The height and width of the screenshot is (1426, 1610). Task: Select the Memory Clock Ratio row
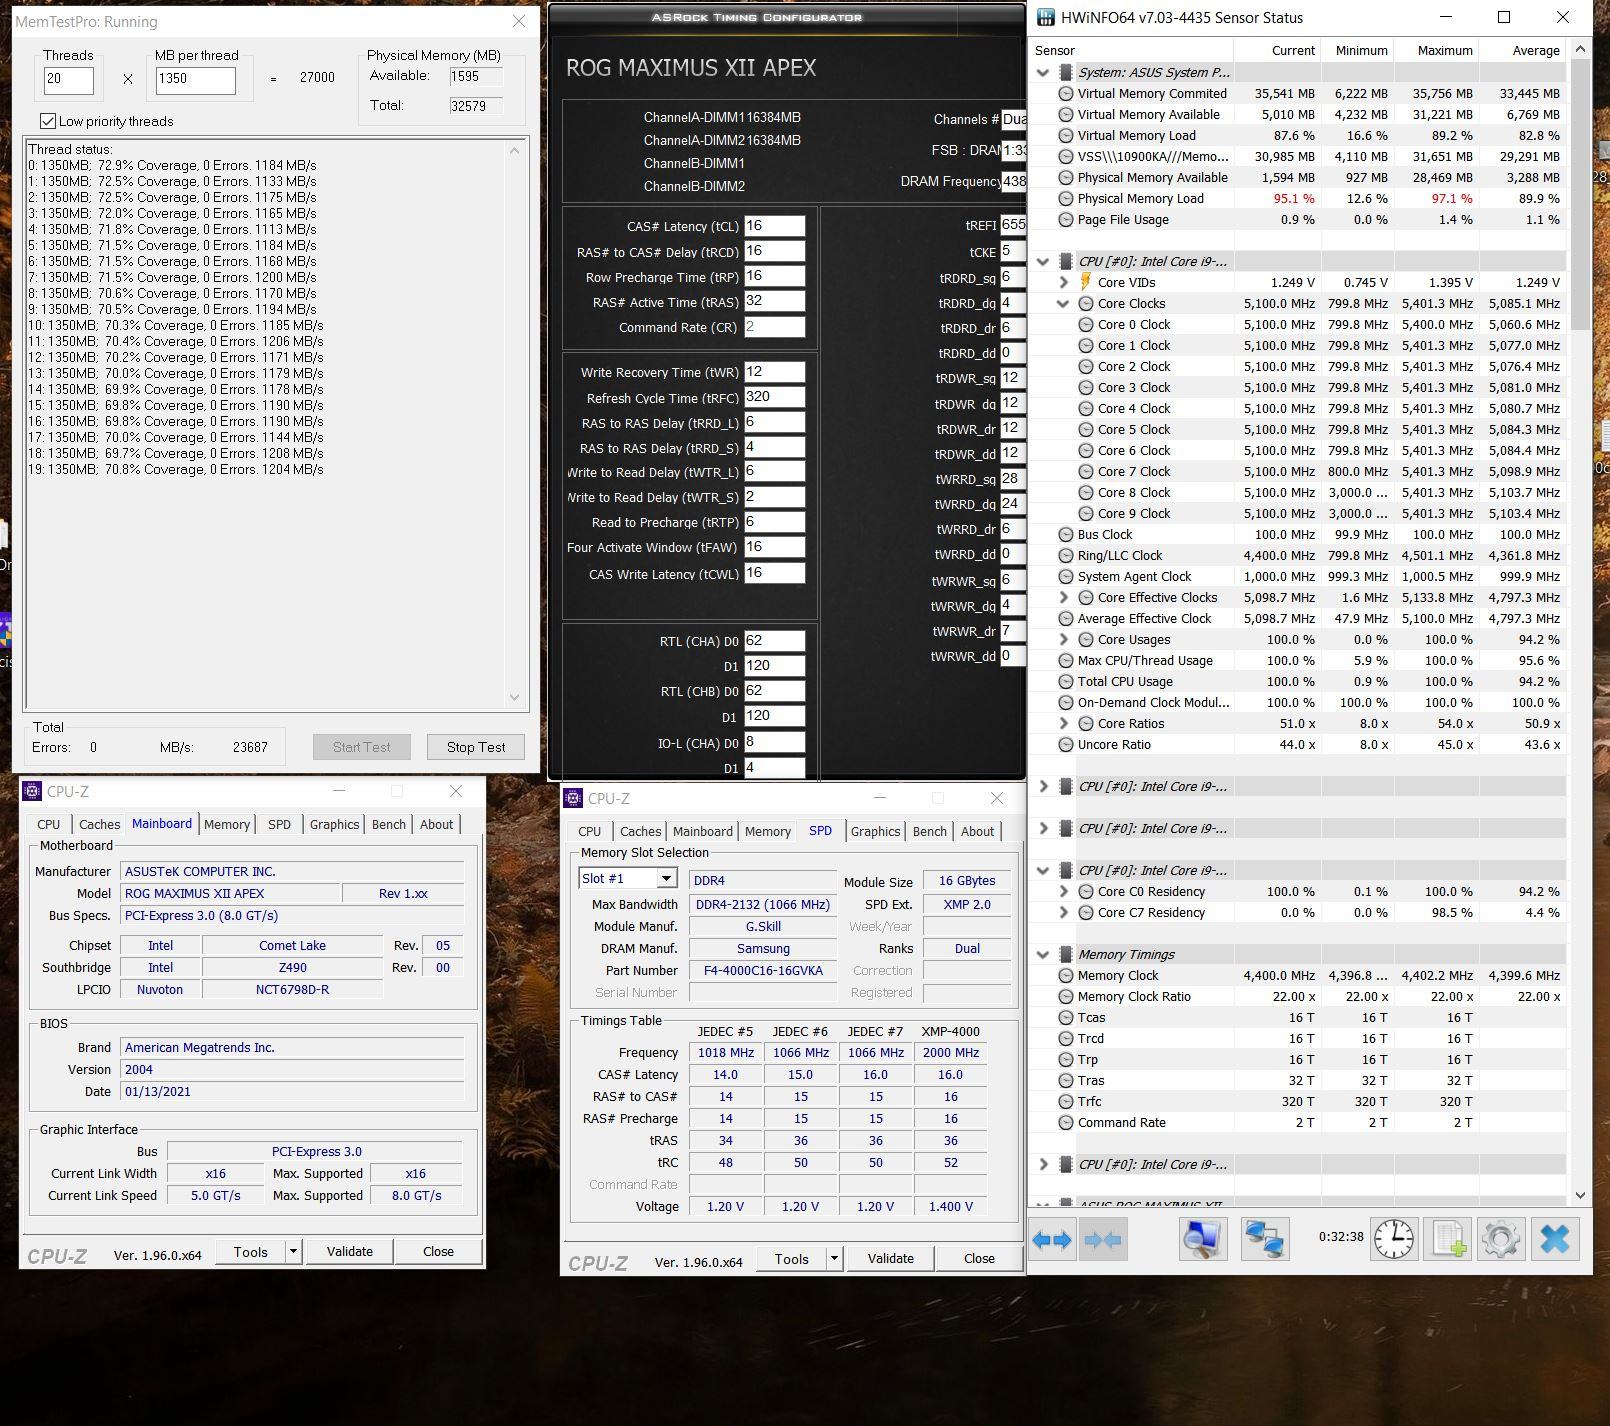point(1300,996)
